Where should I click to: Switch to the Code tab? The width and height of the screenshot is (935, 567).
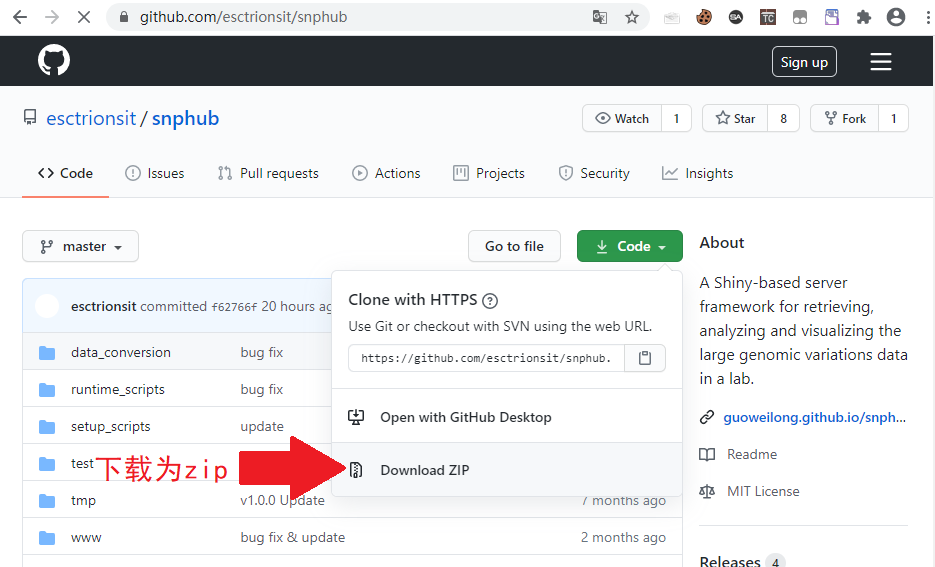(x=66, y=173)
